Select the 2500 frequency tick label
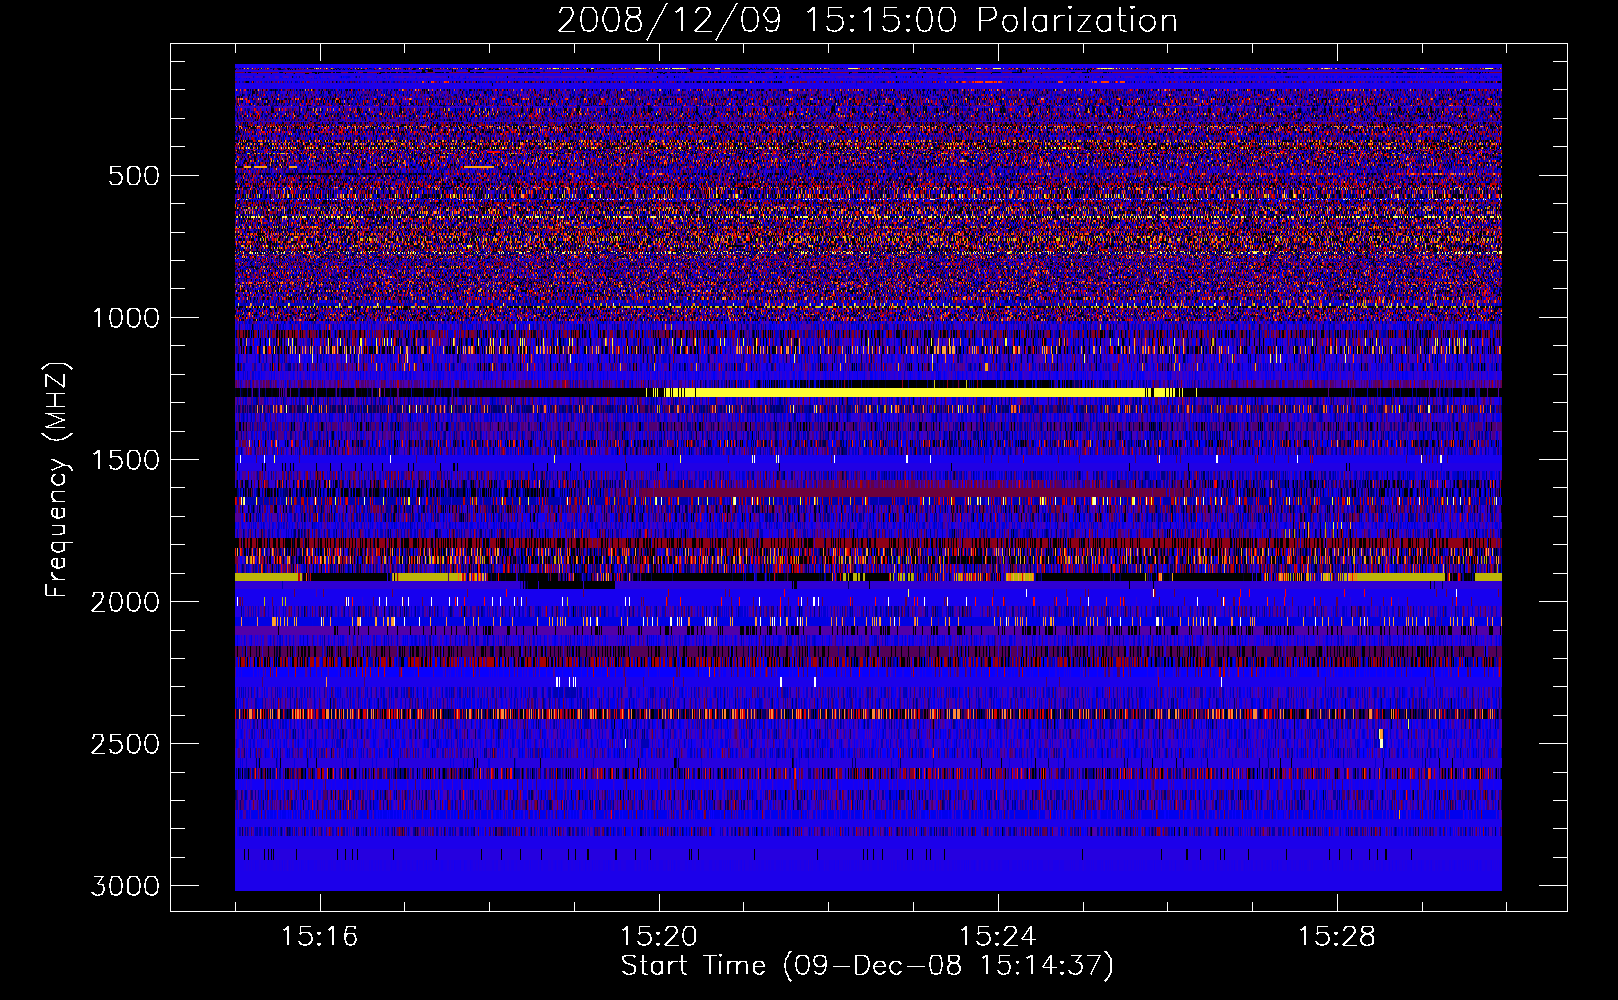Viewport: 1618px width, 1000px height. [x=126, y=744]
